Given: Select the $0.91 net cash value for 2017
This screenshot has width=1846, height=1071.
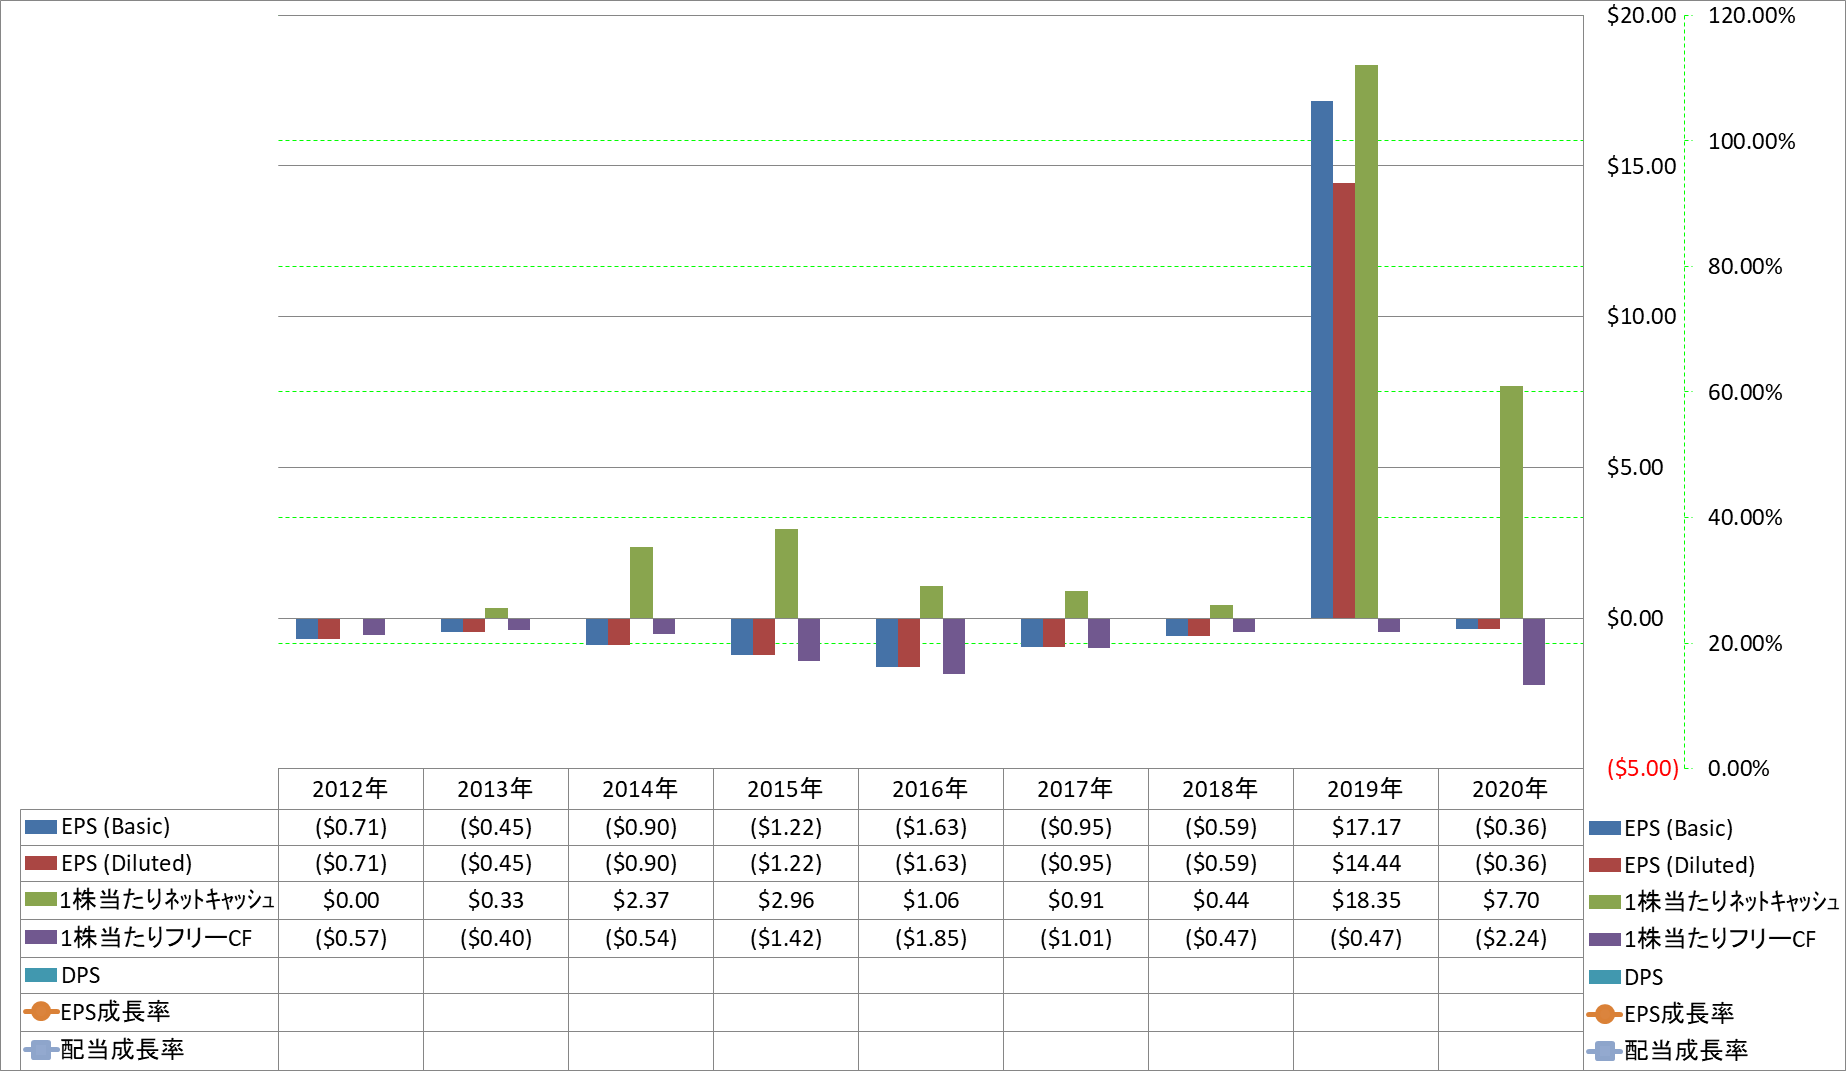Looking at the screenshot, I should pyautogui.click(x=1076, y=900).
